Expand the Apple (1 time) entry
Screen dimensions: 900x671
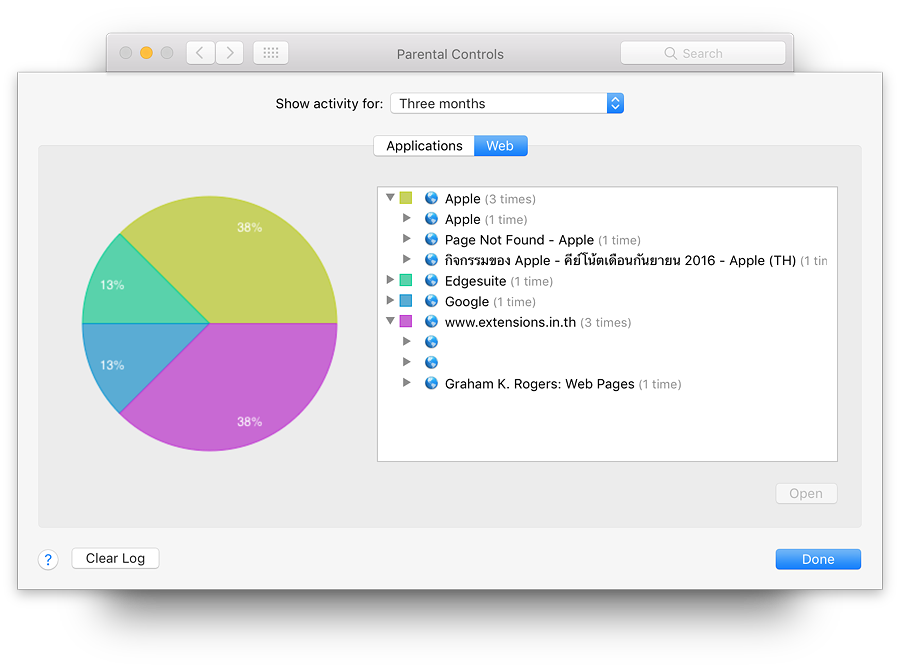click(406, 218)
